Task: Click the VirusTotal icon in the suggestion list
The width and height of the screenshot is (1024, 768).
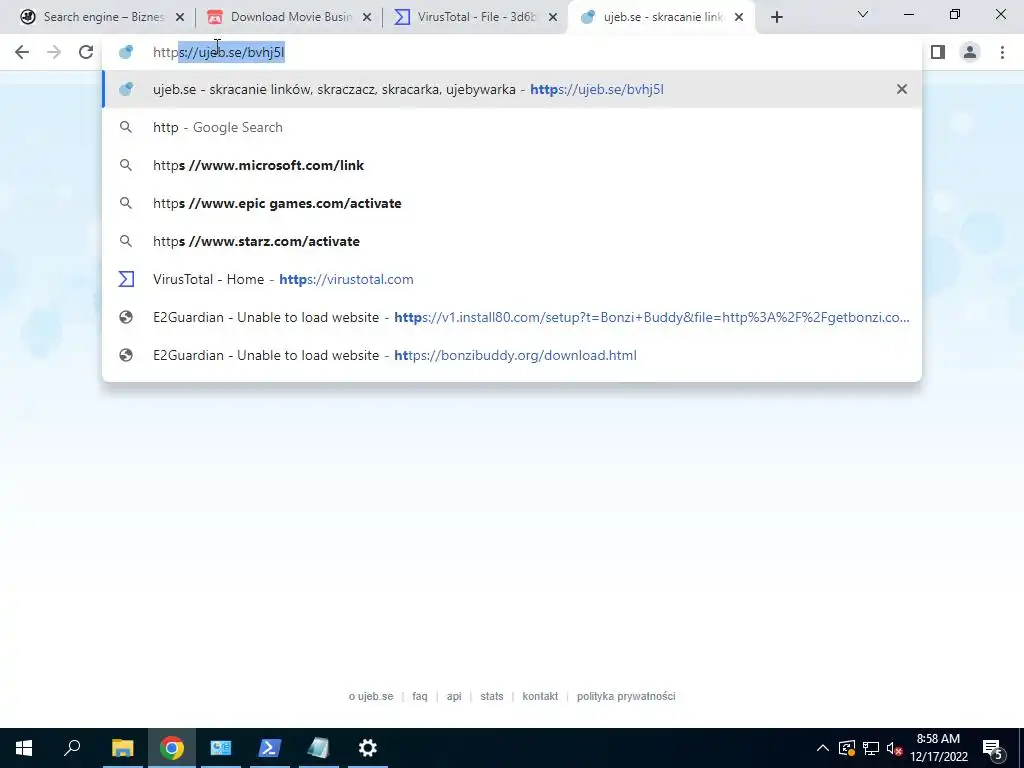Action: [126, 280]
